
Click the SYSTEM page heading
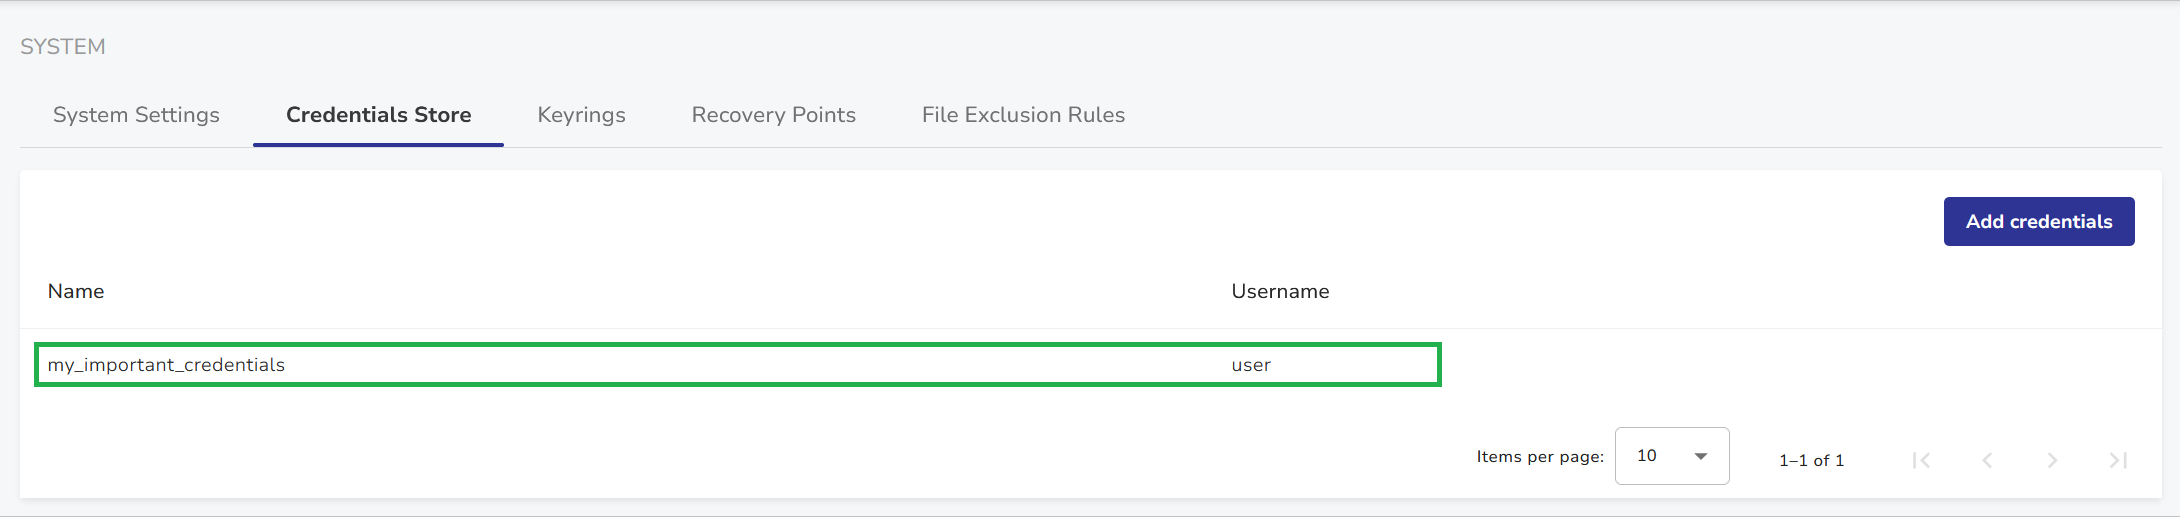(x=63, y=47)
